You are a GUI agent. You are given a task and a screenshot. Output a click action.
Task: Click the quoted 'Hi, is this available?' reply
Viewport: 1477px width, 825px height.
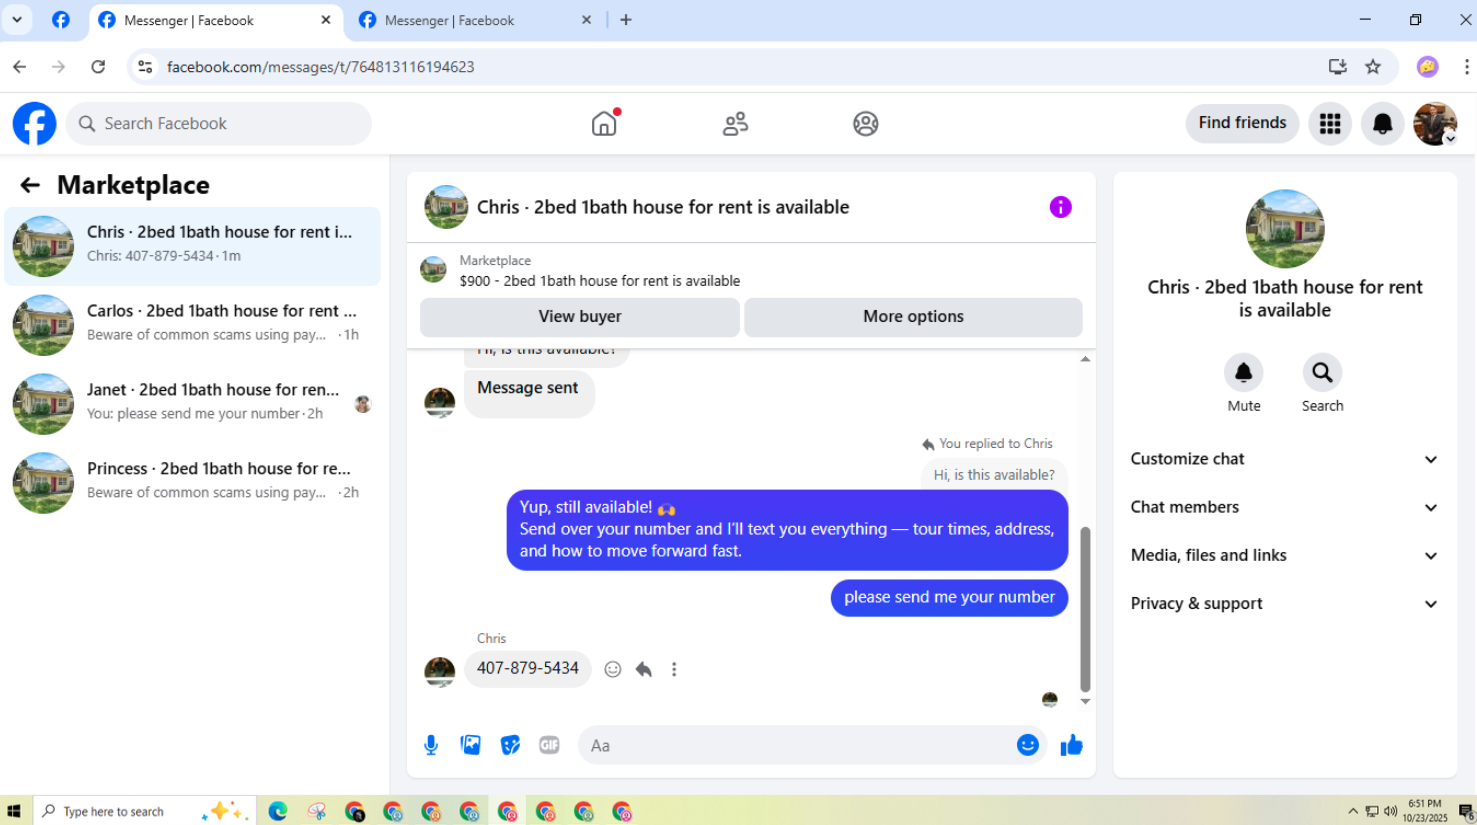[994, 475]
